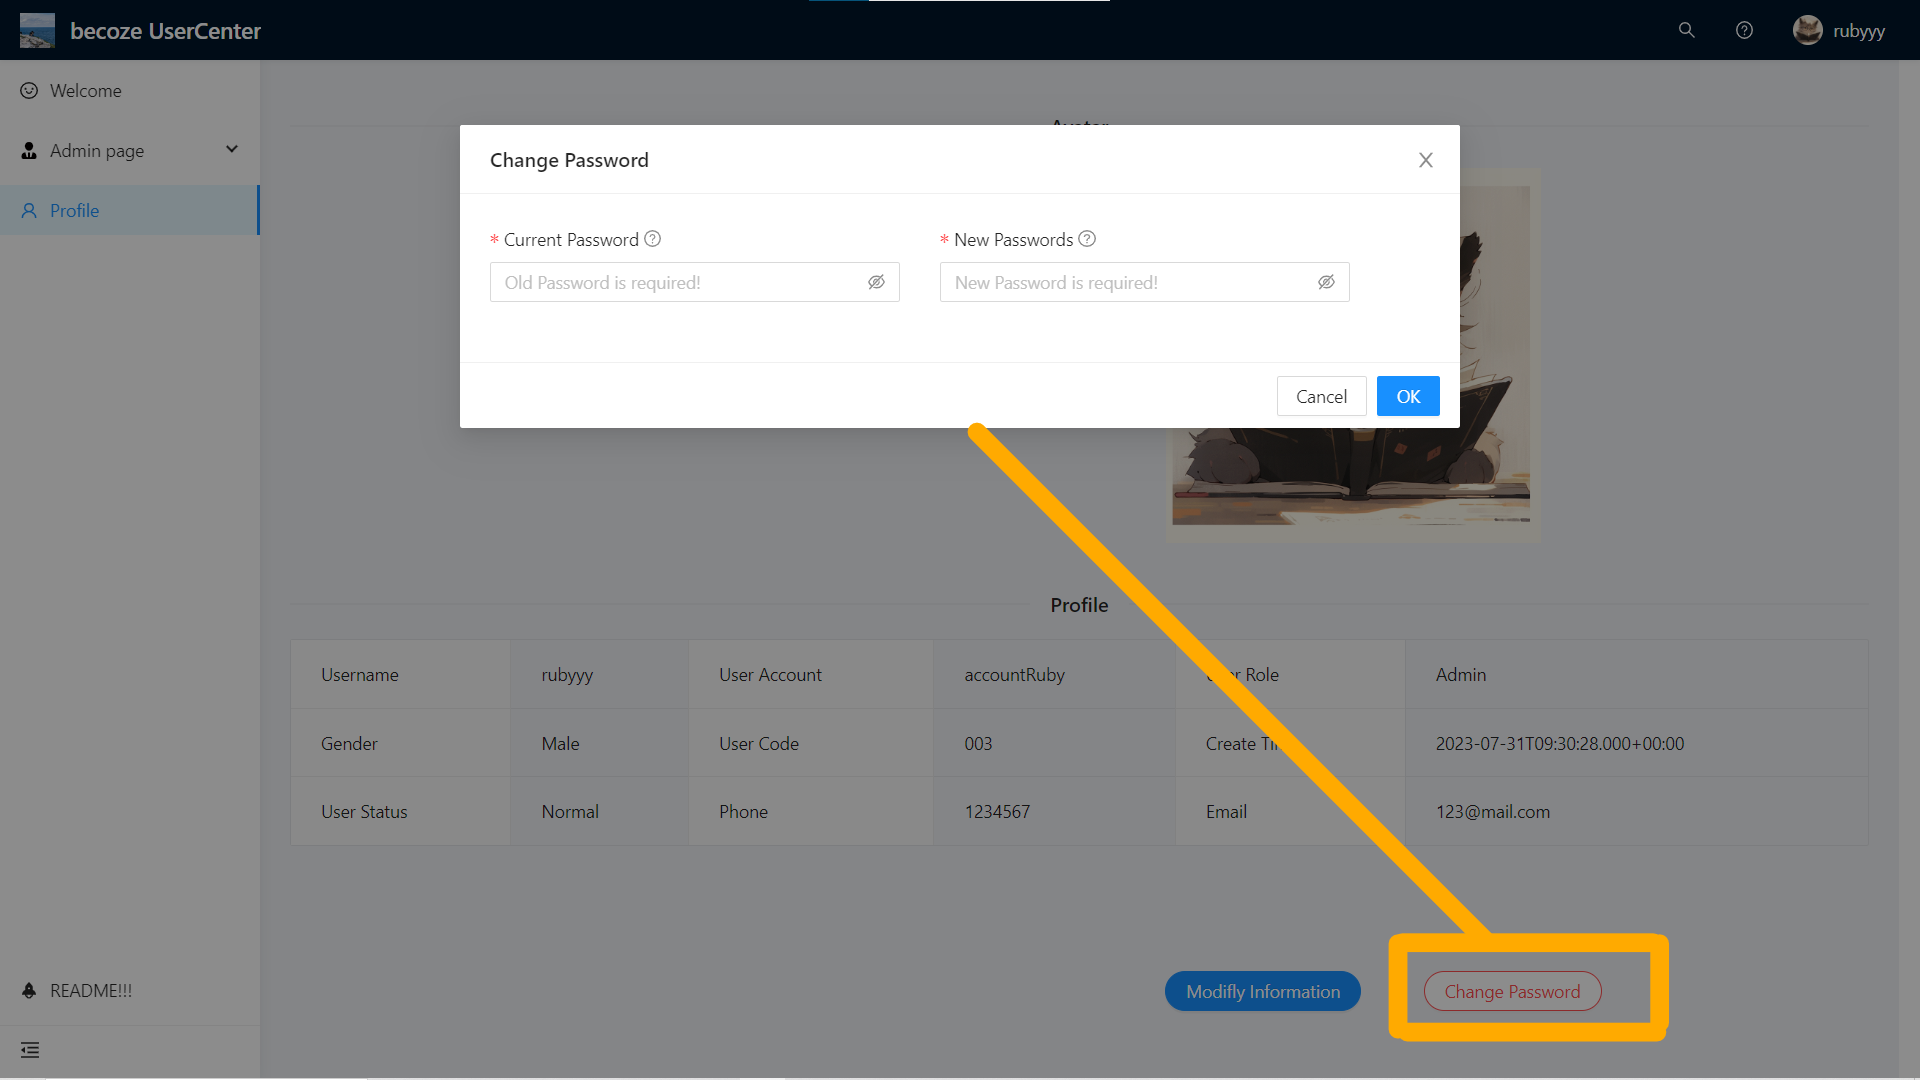Viewport: 1920px width, 1080px height.
Task: Click the Current Password field label
Action: [x=571, y=240]
